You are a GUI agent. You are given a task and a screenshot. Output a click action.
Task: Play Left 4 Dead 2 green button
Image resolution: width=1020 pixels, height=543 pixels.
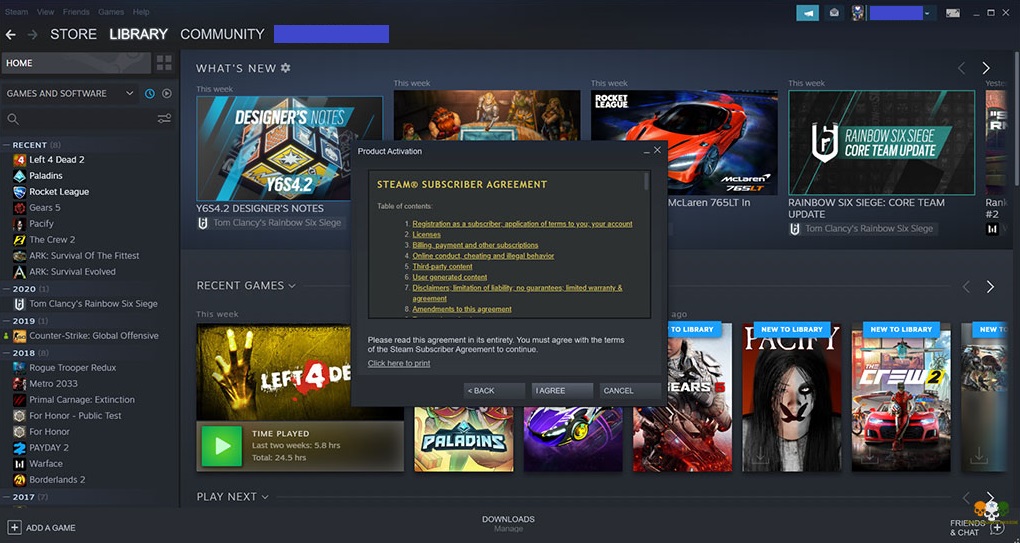[222, 446]
